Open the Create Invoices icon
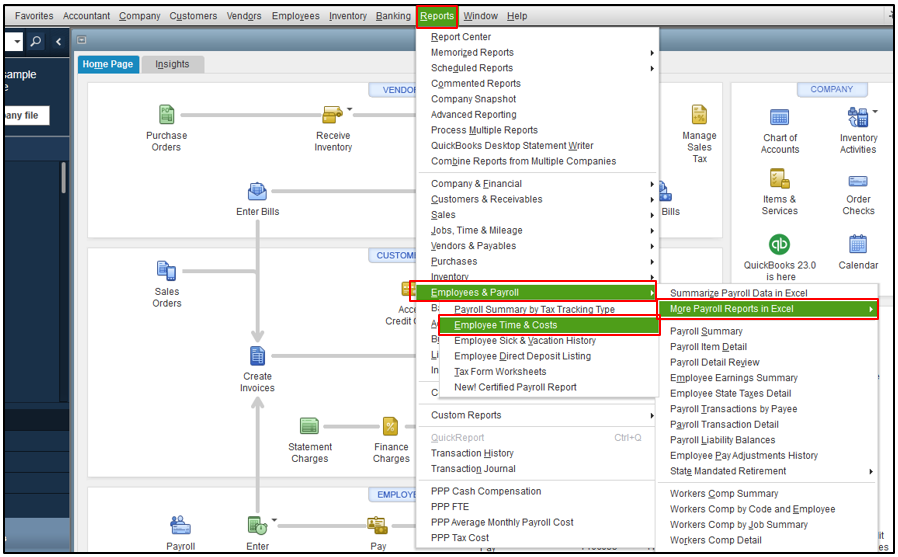 tap(257, 356)
